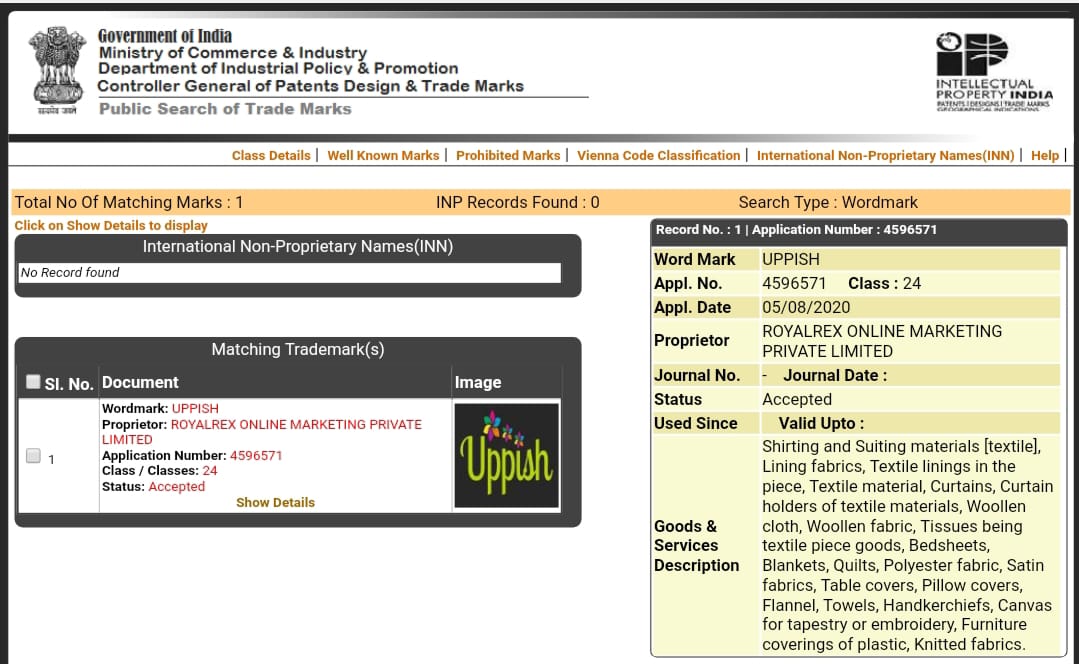
Task: Open the Help link
Action: (1045, 156)
